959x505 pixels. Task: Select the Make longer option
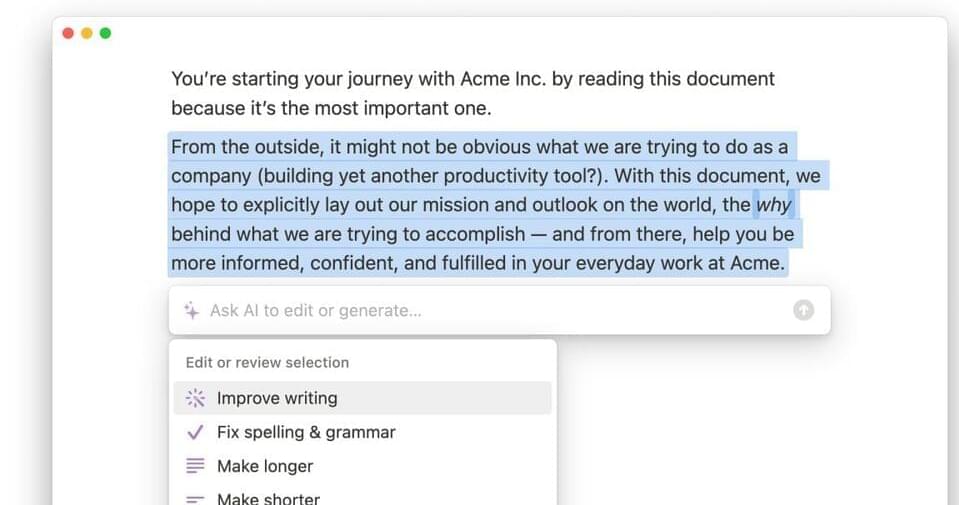(x=265, y=466)
